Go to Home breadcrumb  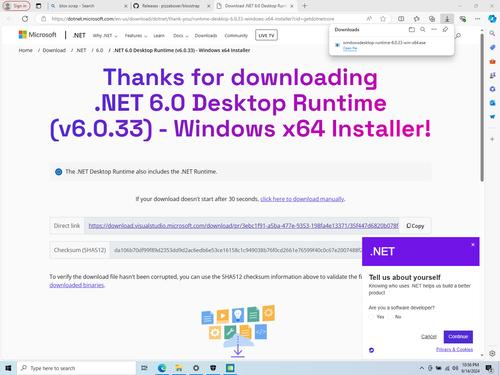(26, 50)
